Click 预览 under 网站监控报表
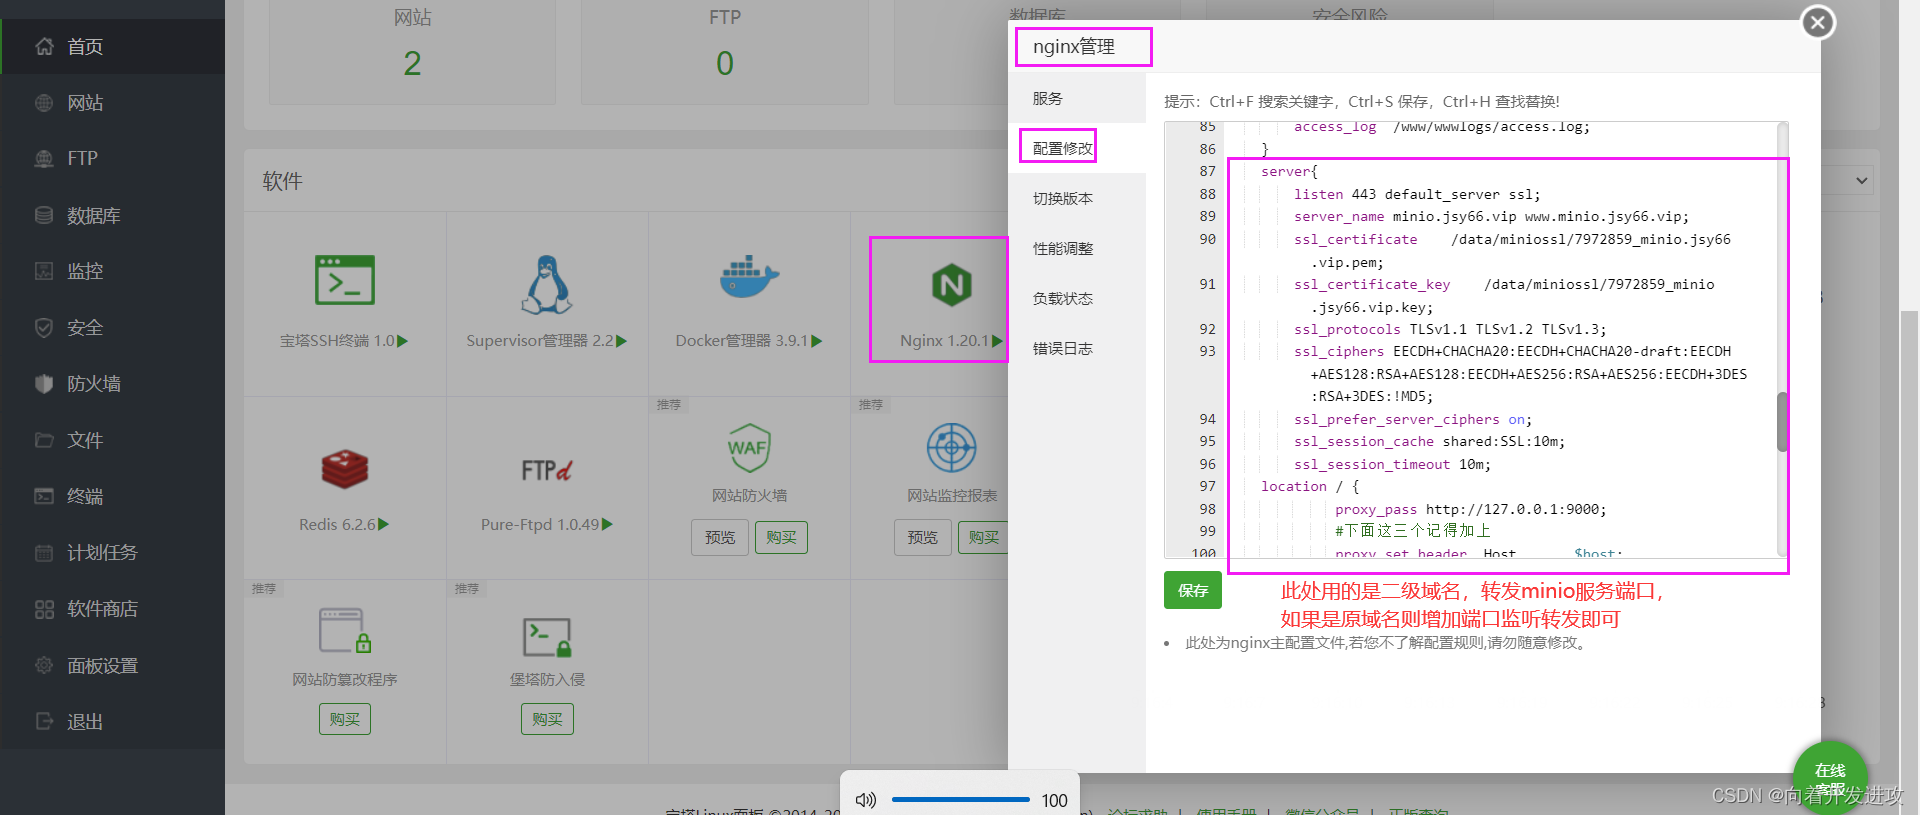The image size is (1920, 815). 922,537
